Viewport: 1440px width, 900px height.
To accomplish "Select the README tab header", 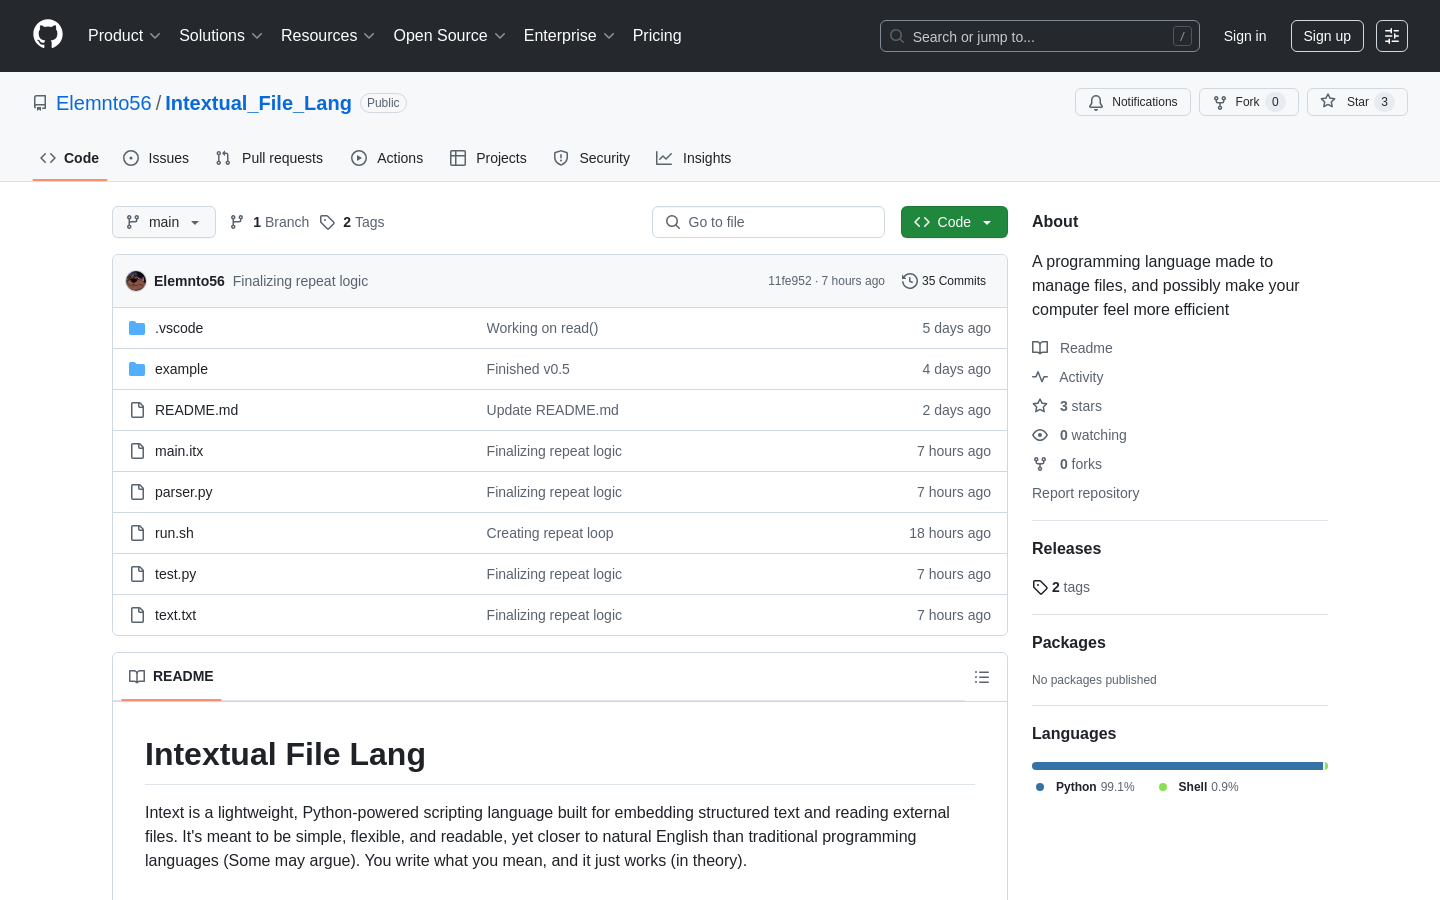I will pos(171,677).
